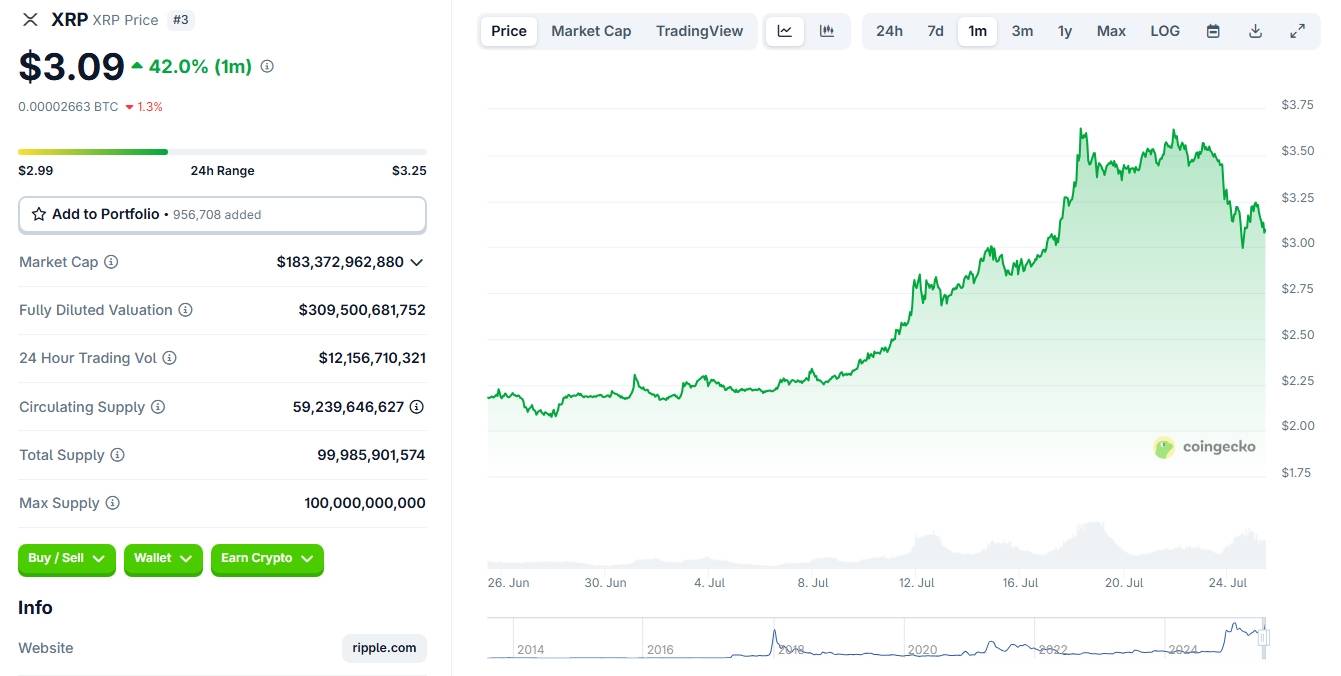Click the $3.25 range high label
This screenshot has height=676, width=1341.
[x=409, y=171]
